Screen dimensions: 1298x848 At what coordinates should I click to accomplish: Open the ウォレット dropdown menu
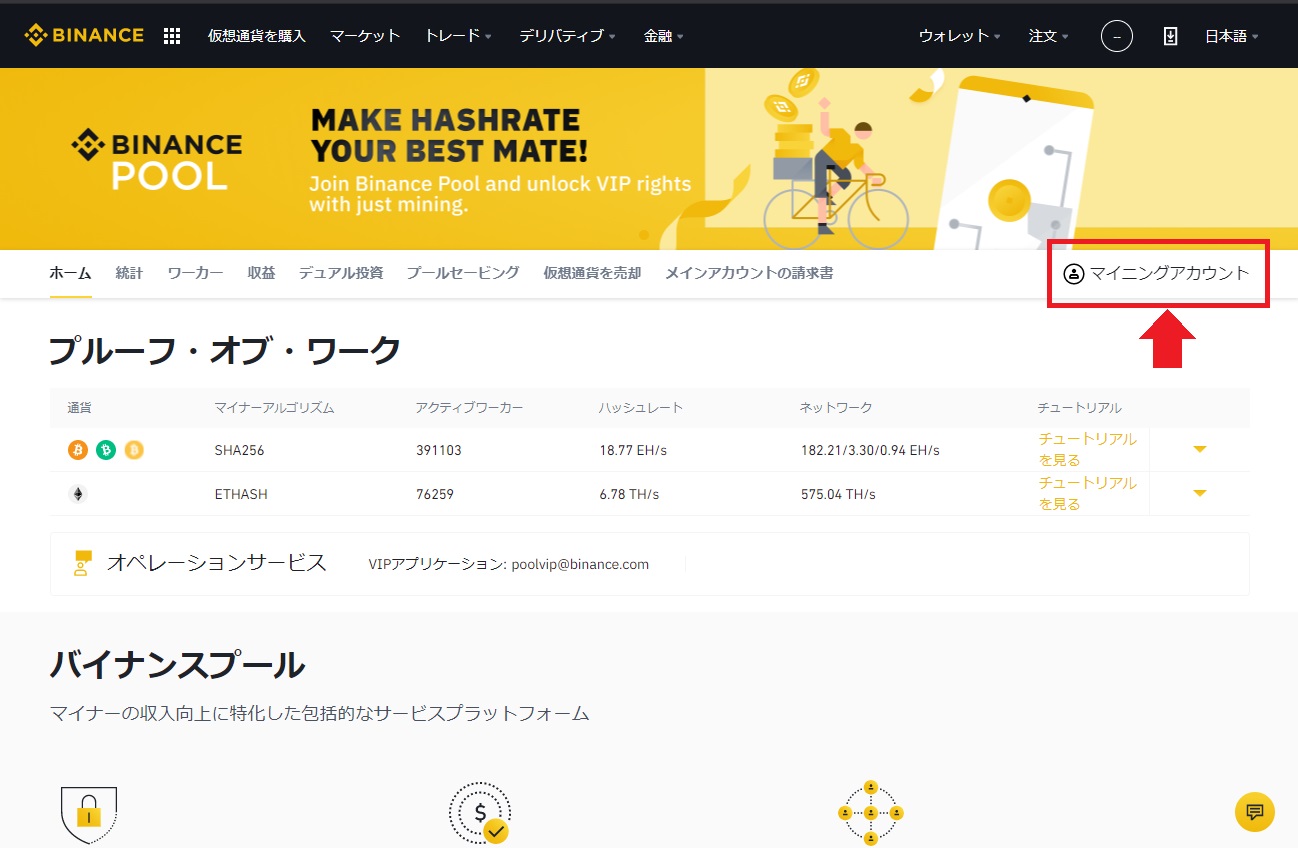pyautogui.click(x=960, y=36)
